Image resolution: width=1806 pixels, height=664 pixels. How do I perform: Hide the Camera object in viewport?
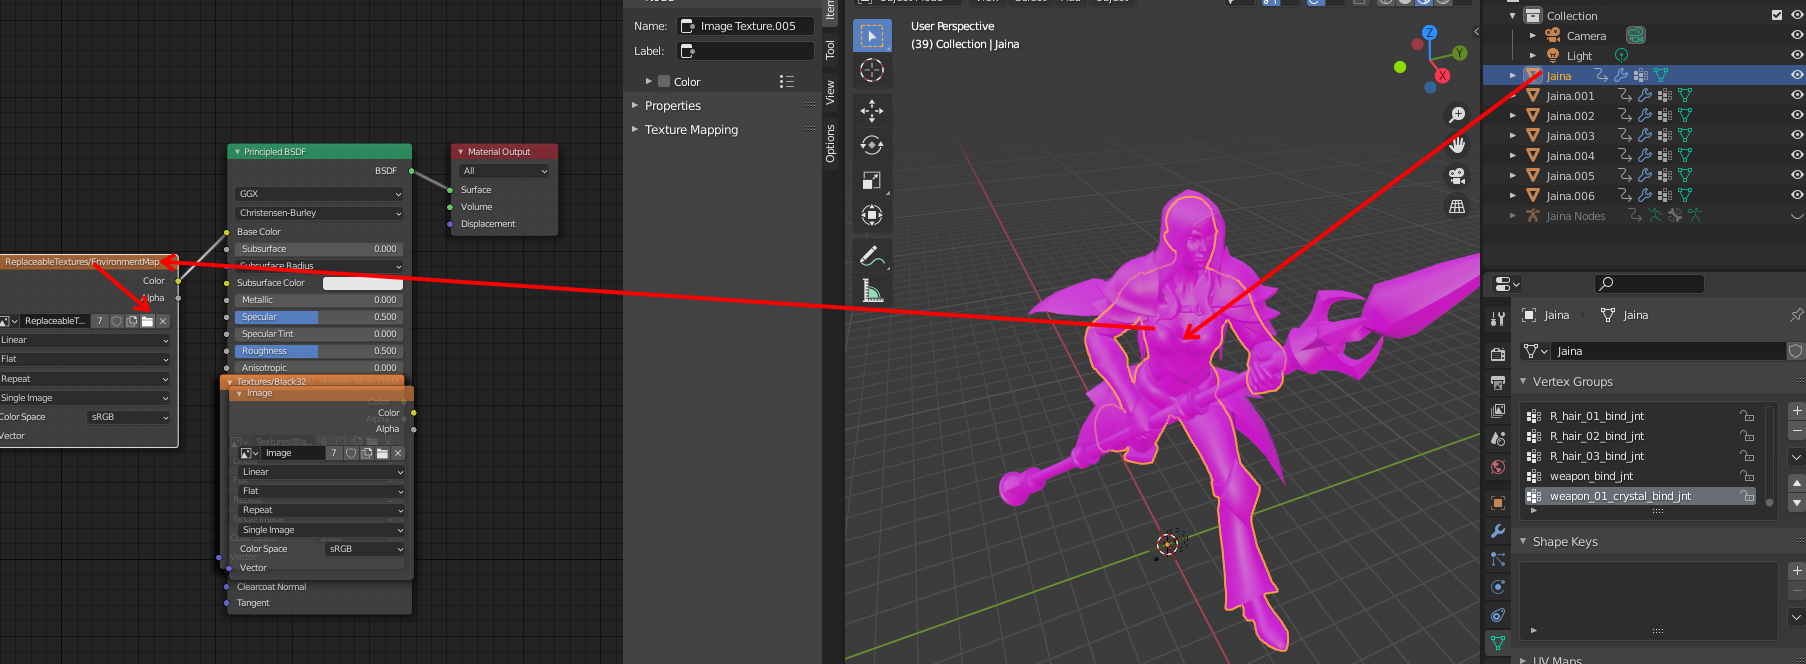tap(1797, 35)
